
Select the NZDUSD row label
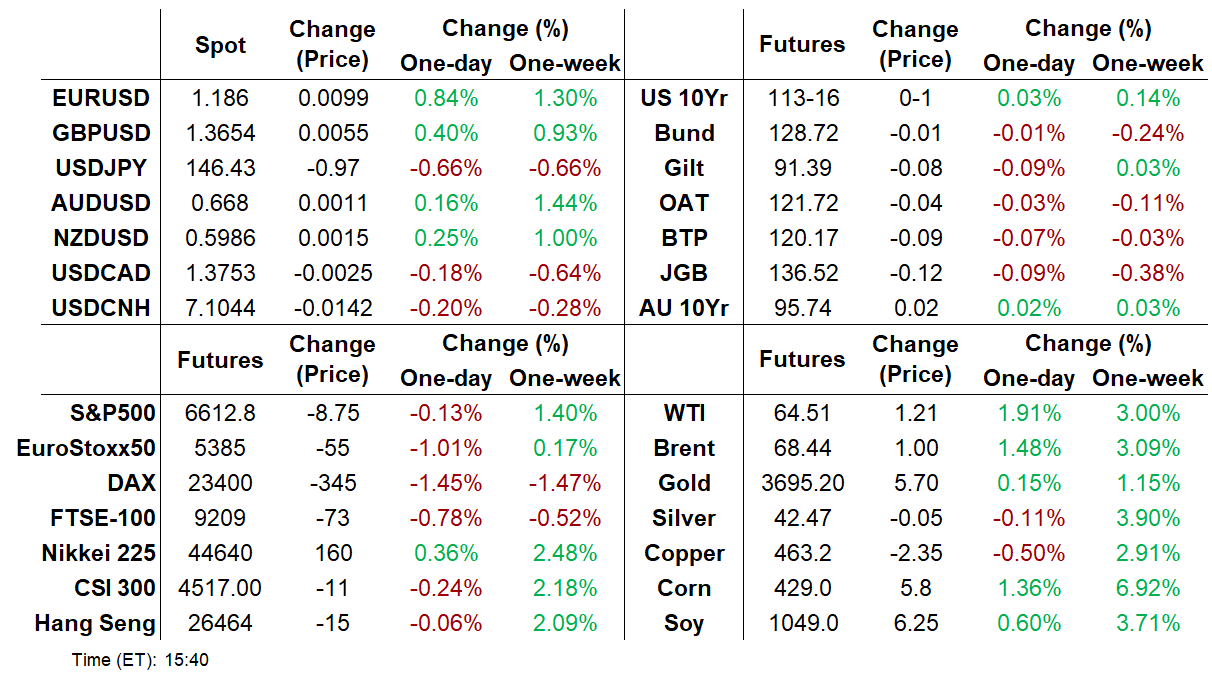[x=100, y=238]
